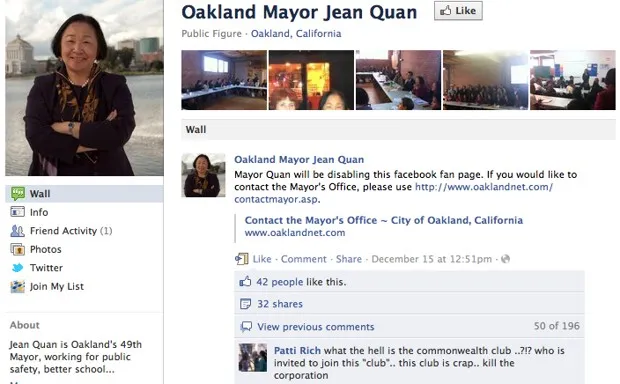Open the first meeting room photo thumbnail
Screen dimensions: 620x384
point(224,80)
